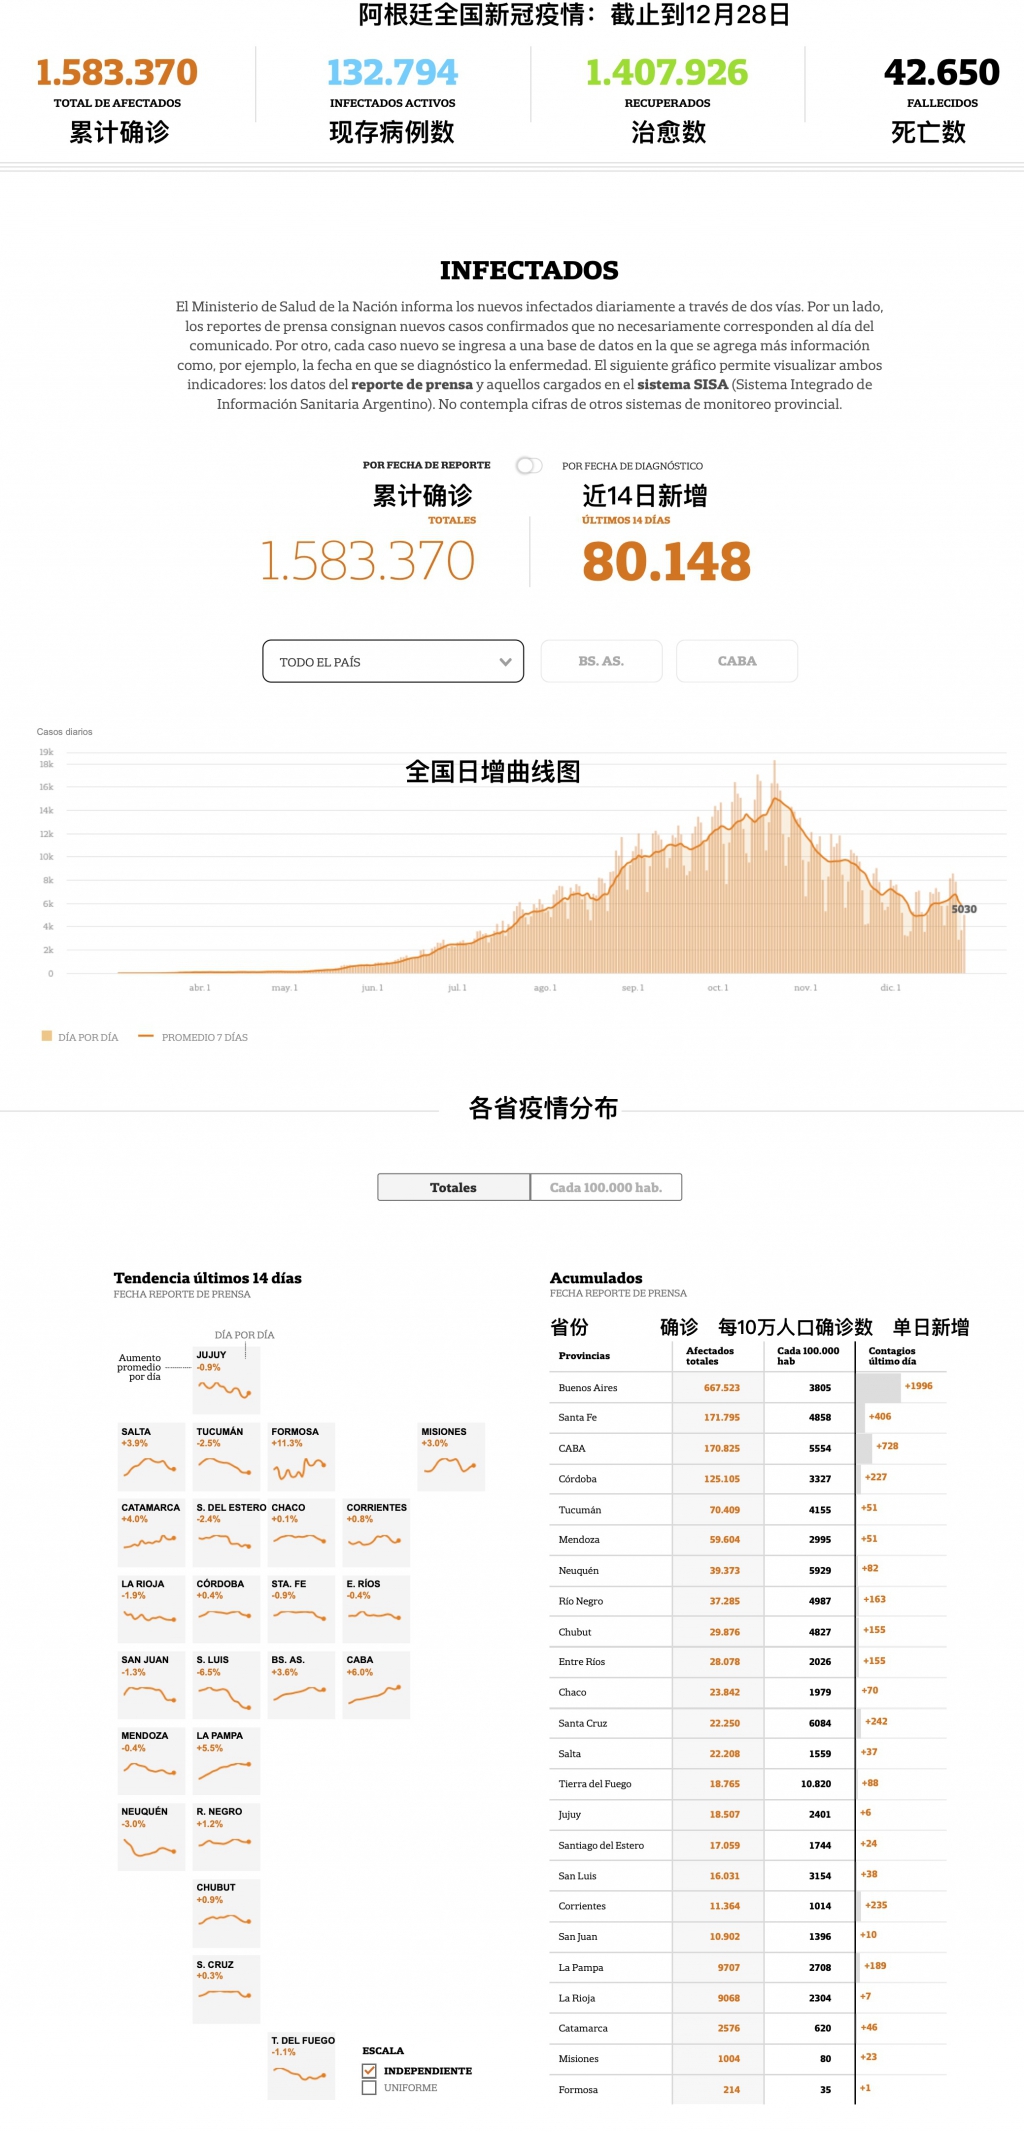The image size is (1024, 2133).
Task: Open the JUJUY trend mini chart
Action: (x=226, y=1381)
